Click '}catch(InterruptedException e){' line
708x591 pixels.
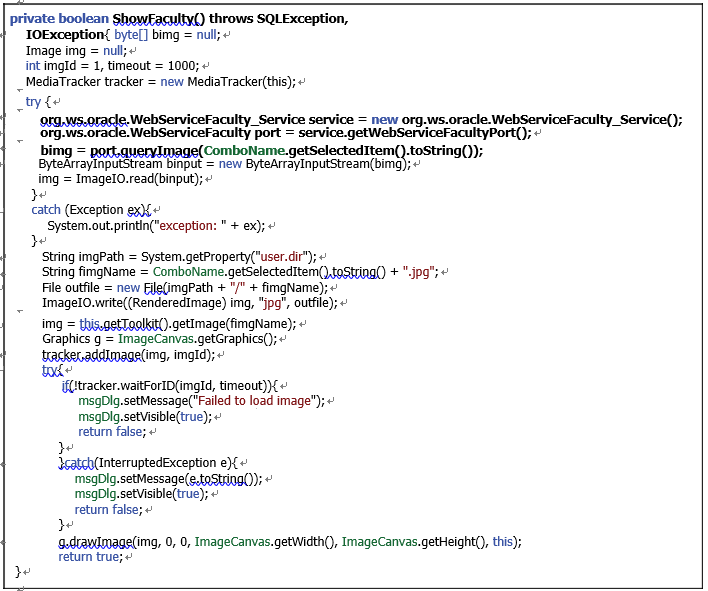148,463
